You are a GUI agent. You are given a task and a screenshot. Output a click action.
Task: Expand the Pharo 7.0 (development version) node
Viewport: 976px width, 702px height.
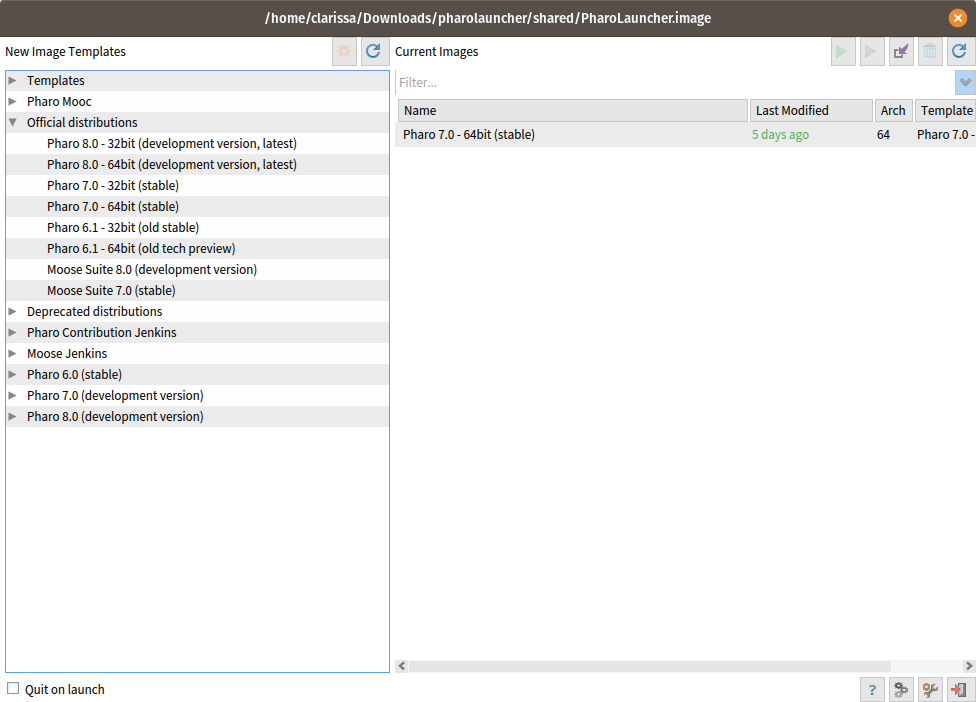[x=12, y=395]
